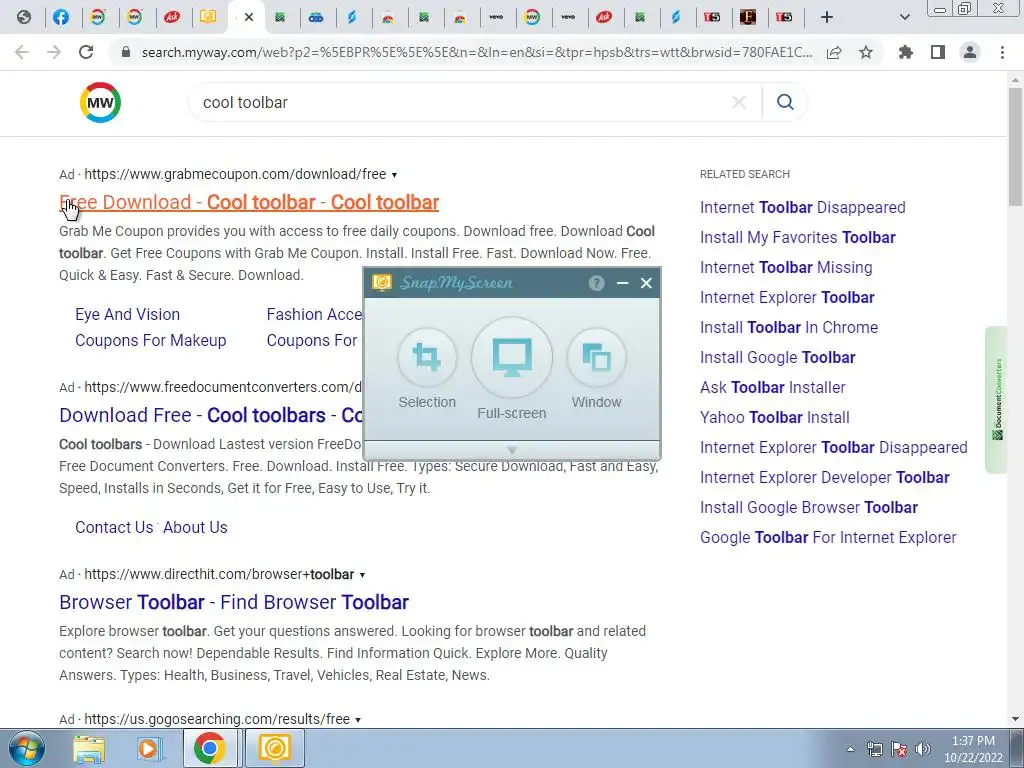Click the share this page icon

pos(834,52)
